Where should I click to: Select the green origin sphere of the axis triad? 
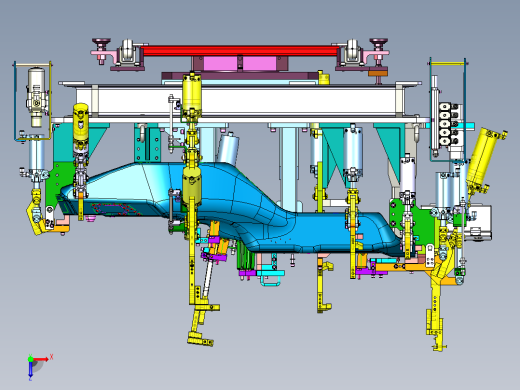click(x=30, y=359)
